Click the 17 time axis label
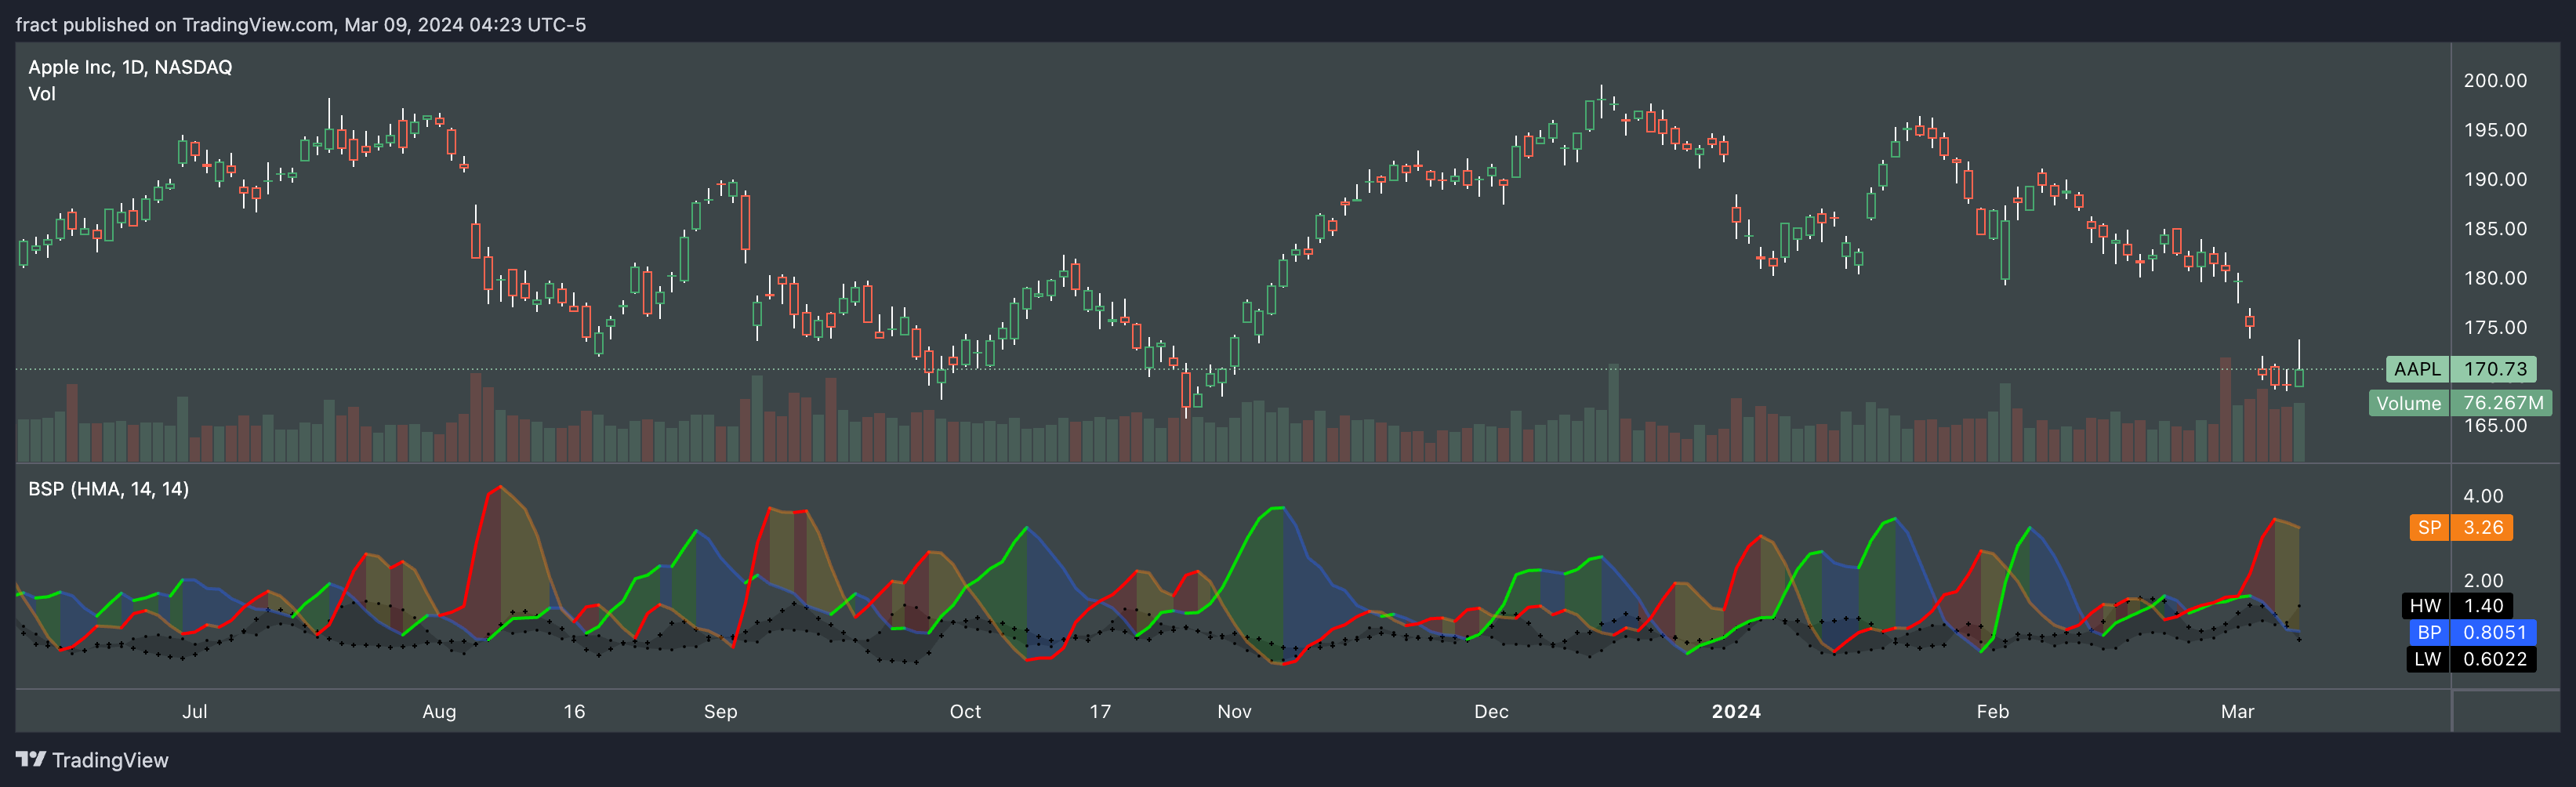The image size is (2576, 787). click(x=1100, y=711)
